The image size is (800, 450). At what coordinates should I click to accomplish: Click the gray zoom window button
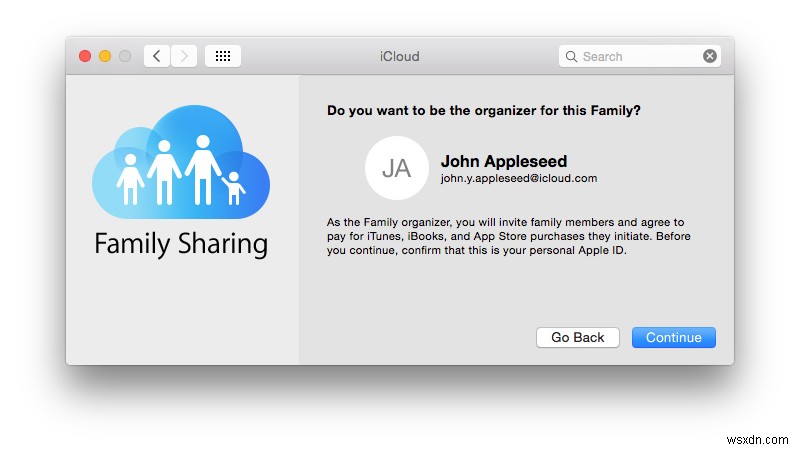125,56
